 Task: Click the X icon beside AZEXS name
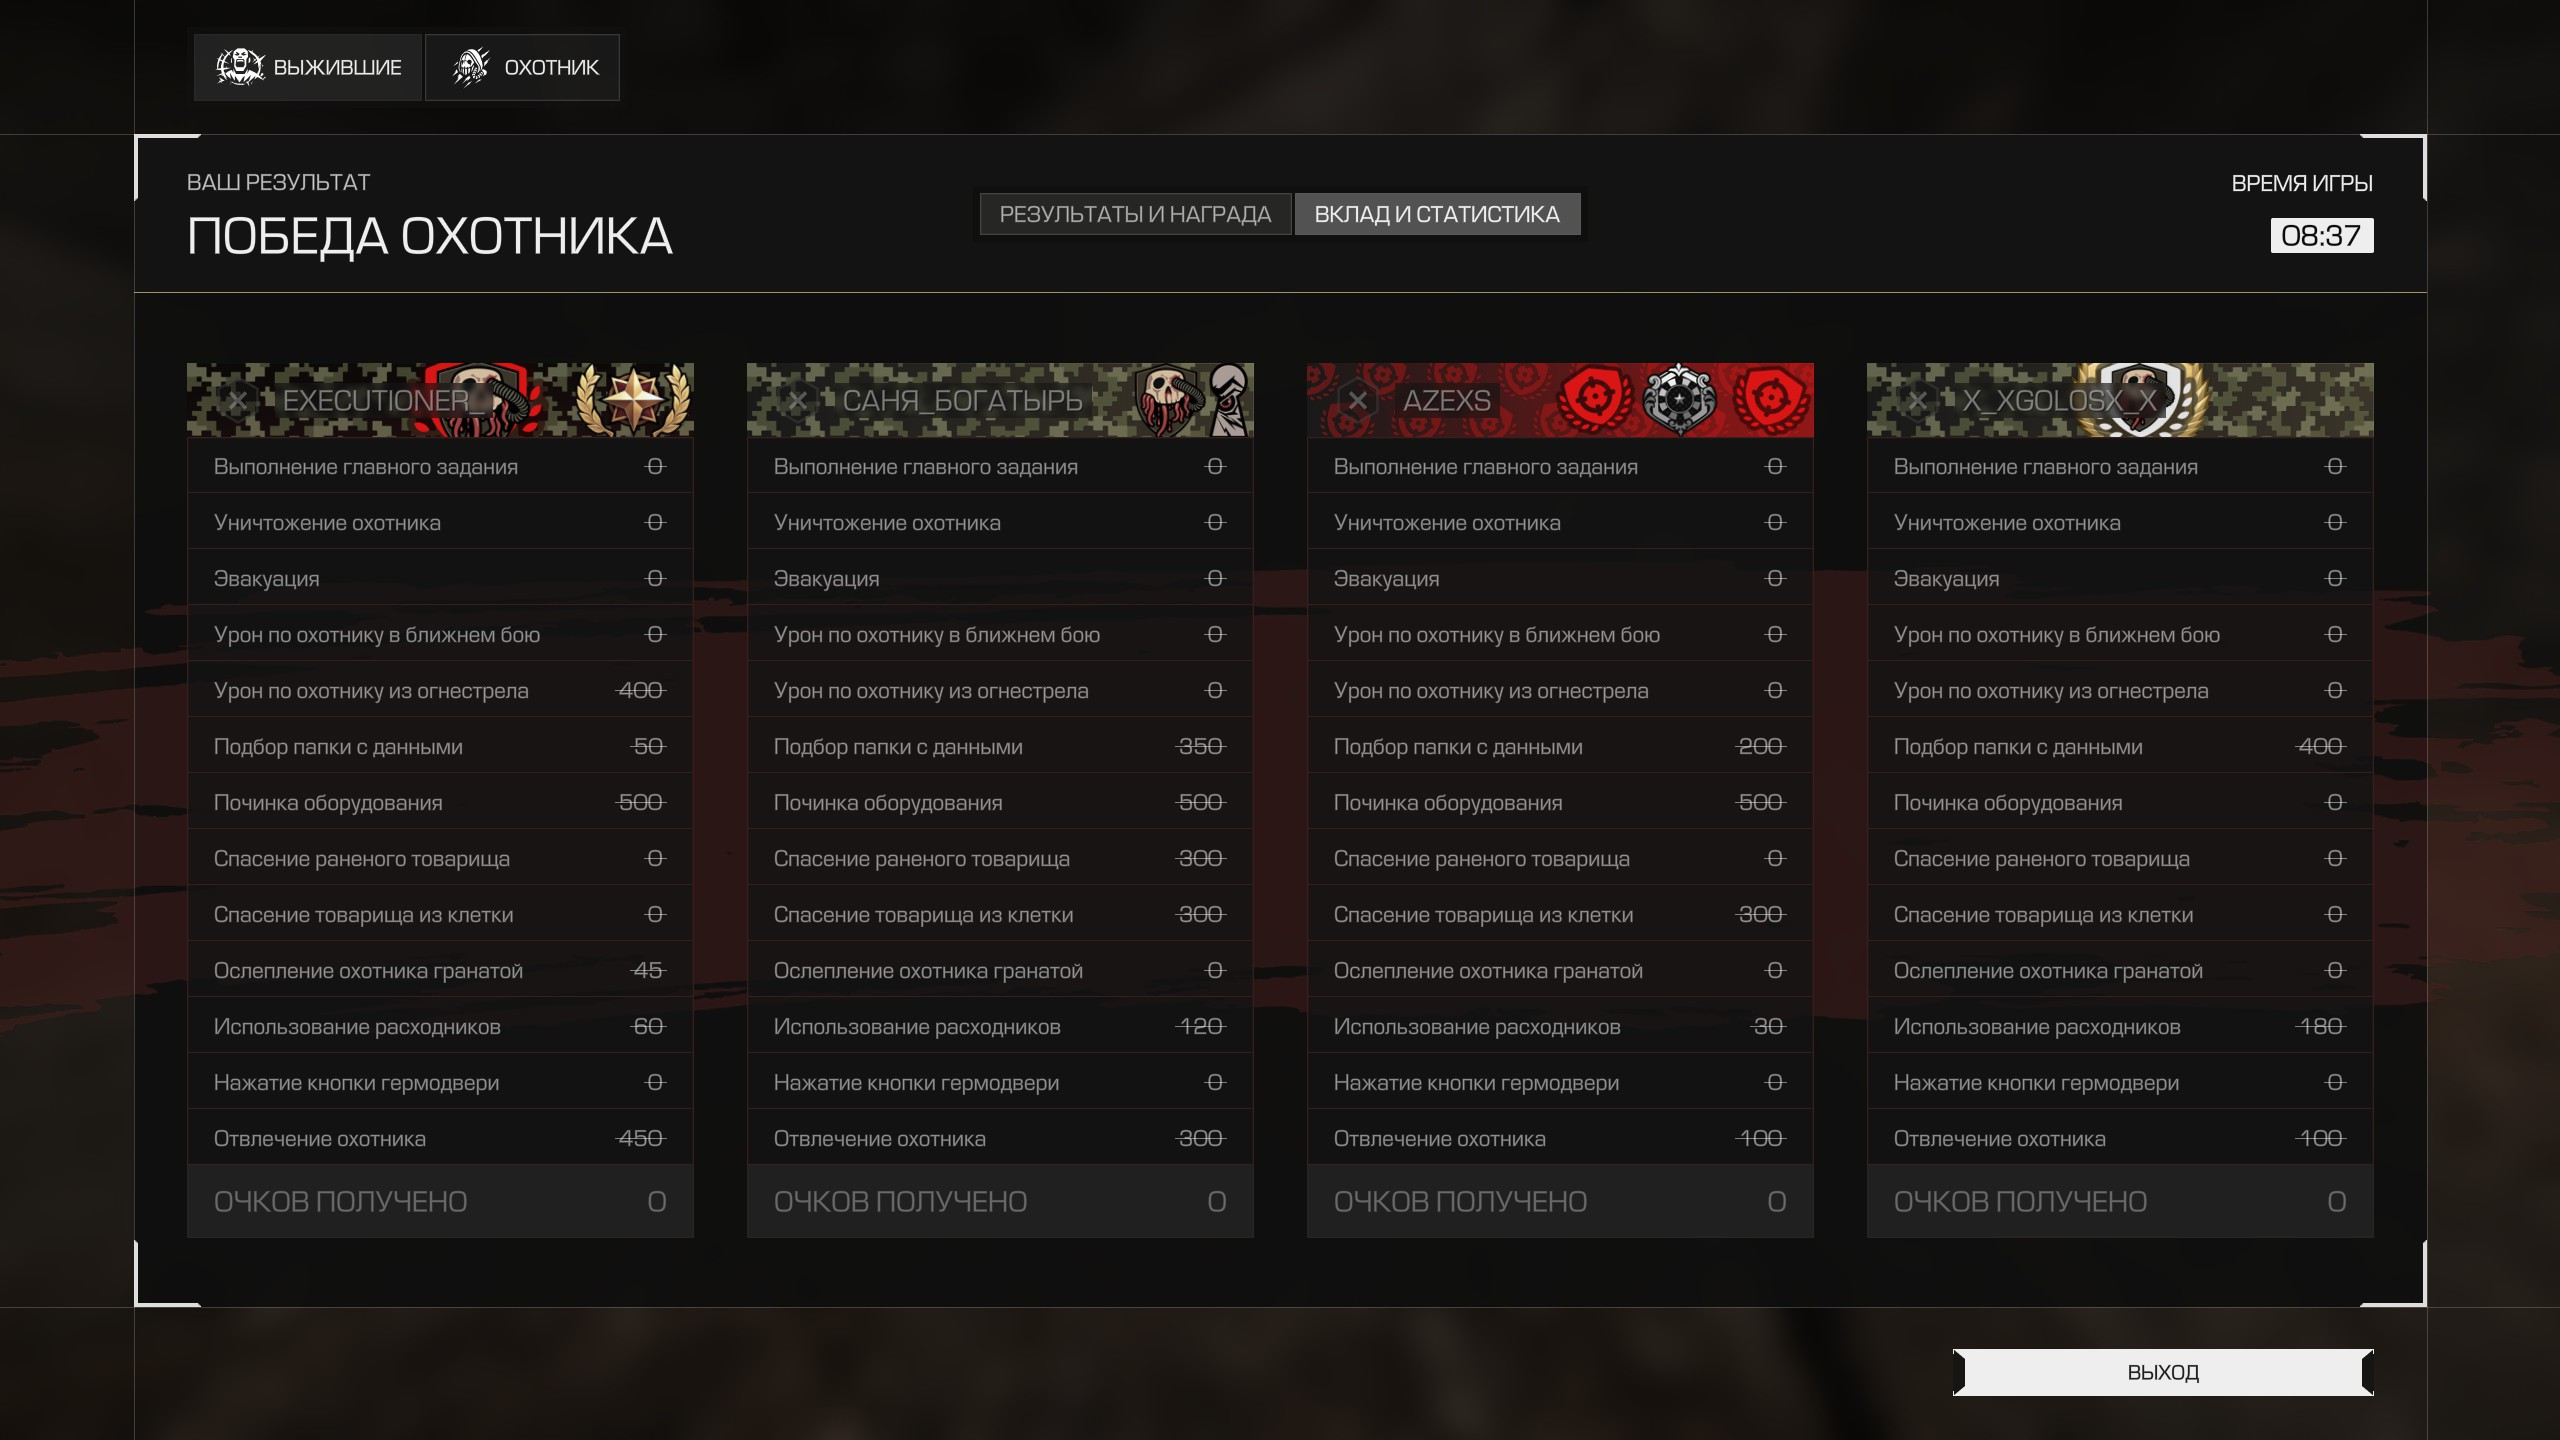click(1357, 401)
